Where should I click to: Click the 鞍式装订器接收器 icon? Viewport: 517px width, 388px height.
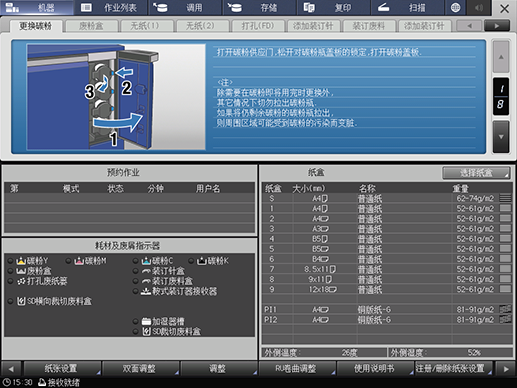pyautogui.click(x=146, y=291)
